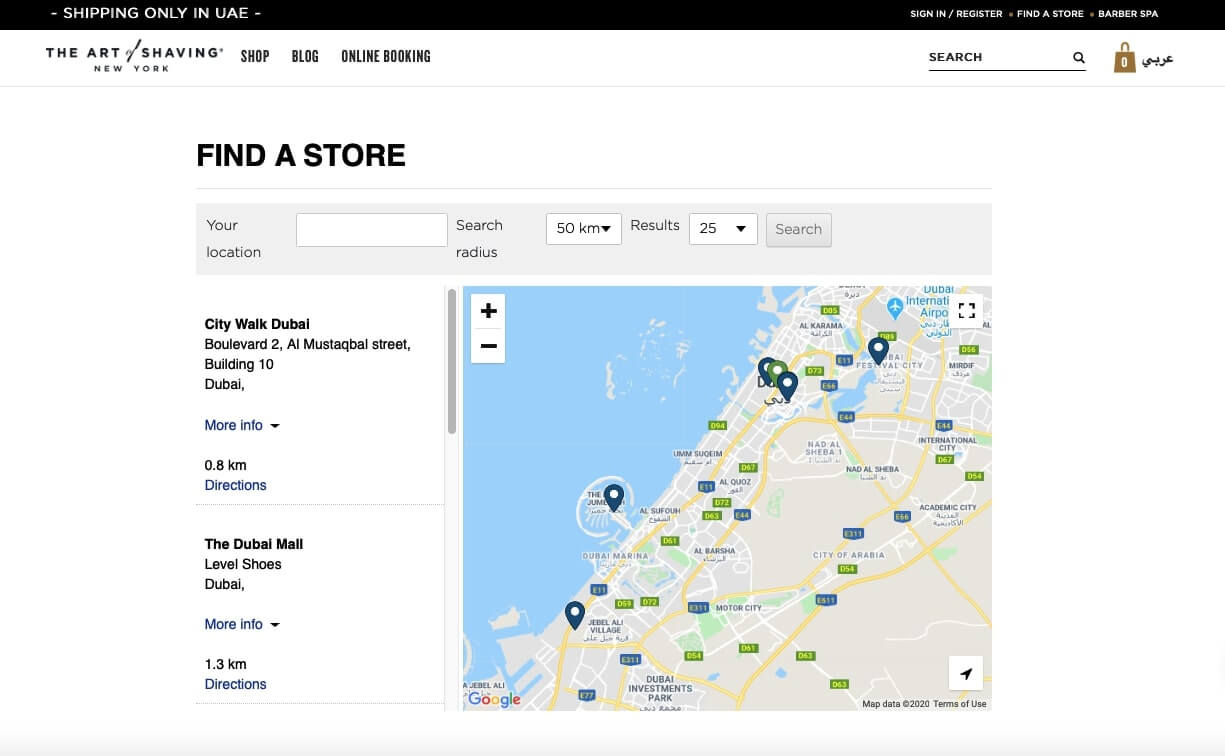Click the Building 10 address line
The image size is (1225, 756).
(239, 364)
